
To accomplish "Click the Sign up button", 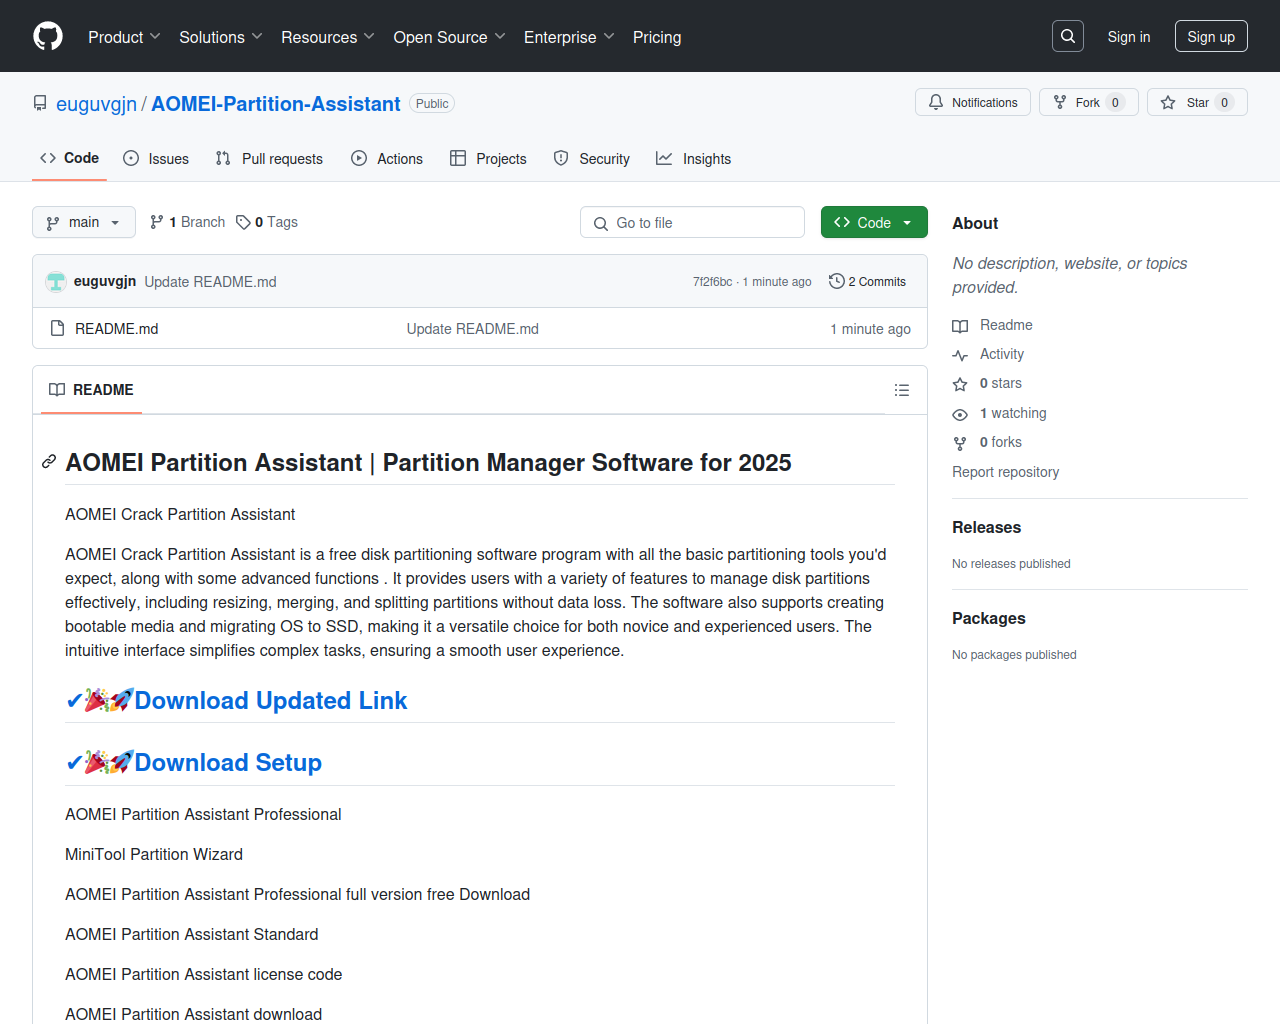I will [1211, 36].
